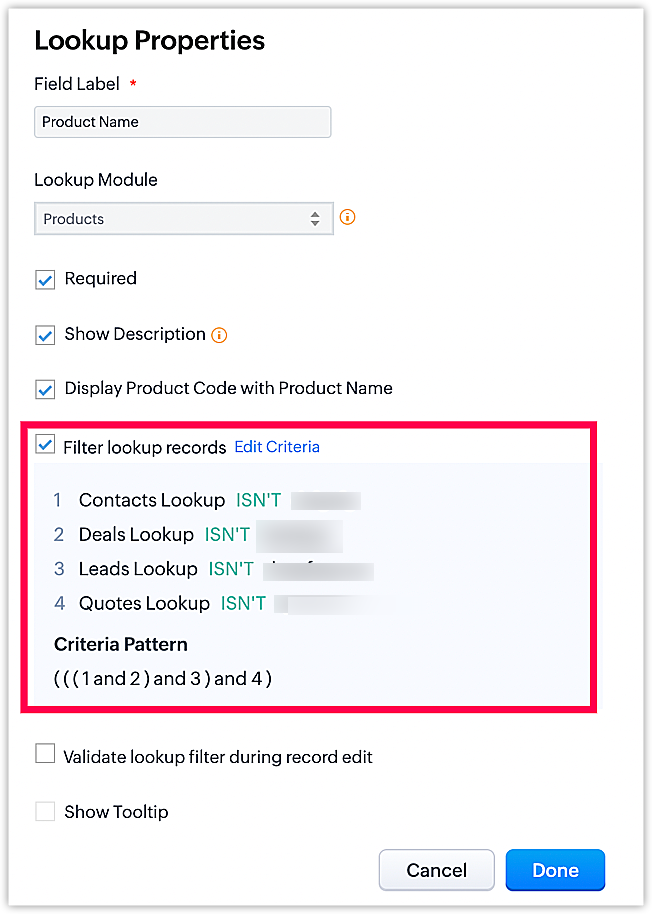Focus the Field Label input Product Name

tap(182, 122)
